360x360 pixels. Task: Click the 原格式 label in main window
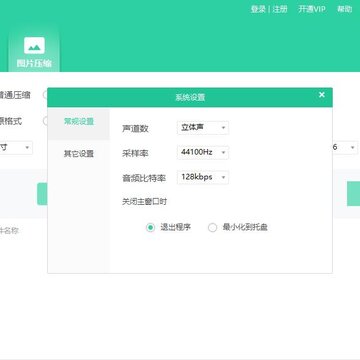click(x=11, y=121)
